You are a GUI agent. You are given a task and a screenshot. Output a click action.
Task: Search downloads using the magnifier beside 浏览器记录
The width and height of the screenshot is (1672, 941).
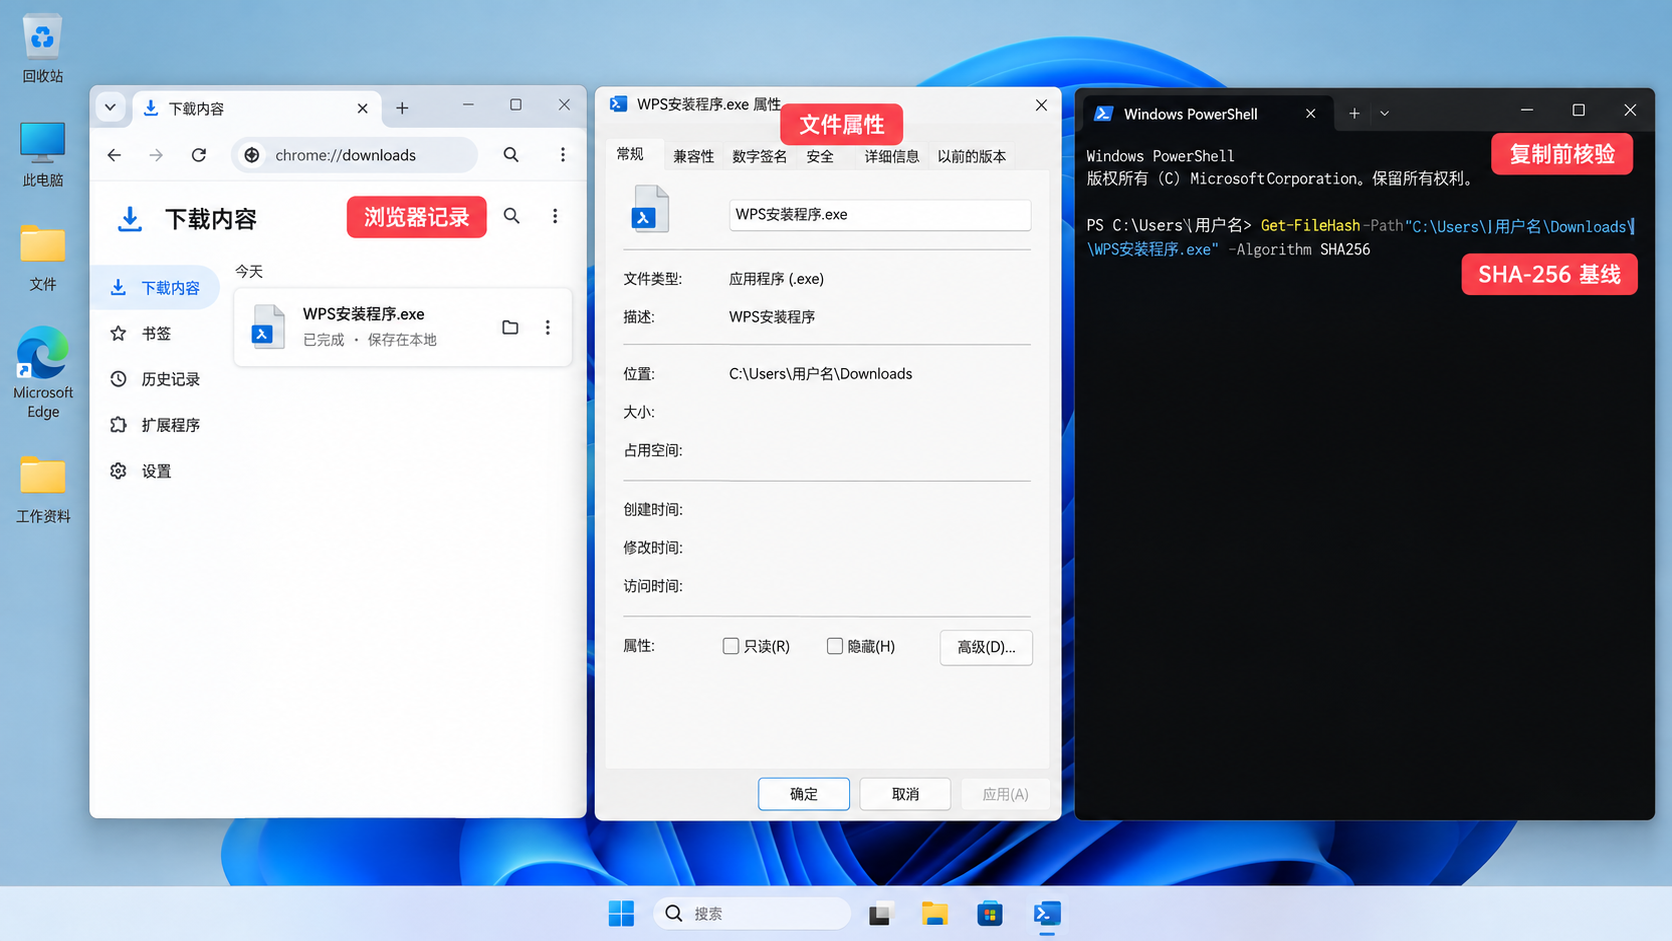[511, 216]
